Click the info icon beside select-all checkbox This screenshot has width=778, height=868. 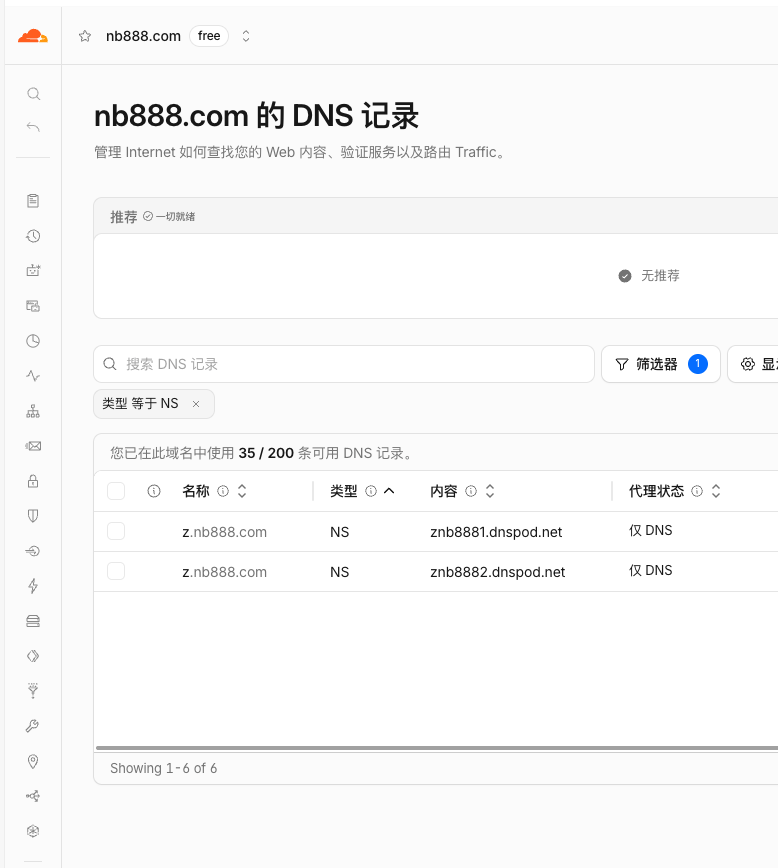tap(154, 491)
